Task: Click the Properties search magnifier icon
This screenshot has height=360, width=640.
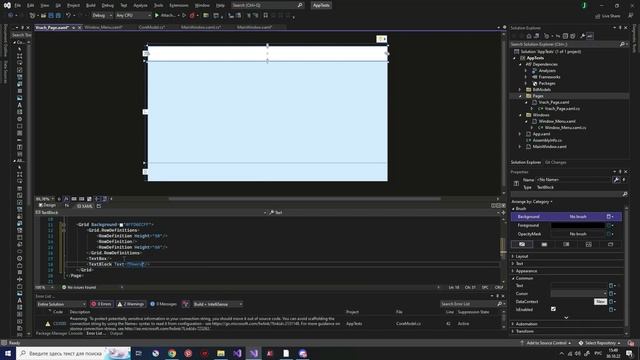Action: pos(624,194)
